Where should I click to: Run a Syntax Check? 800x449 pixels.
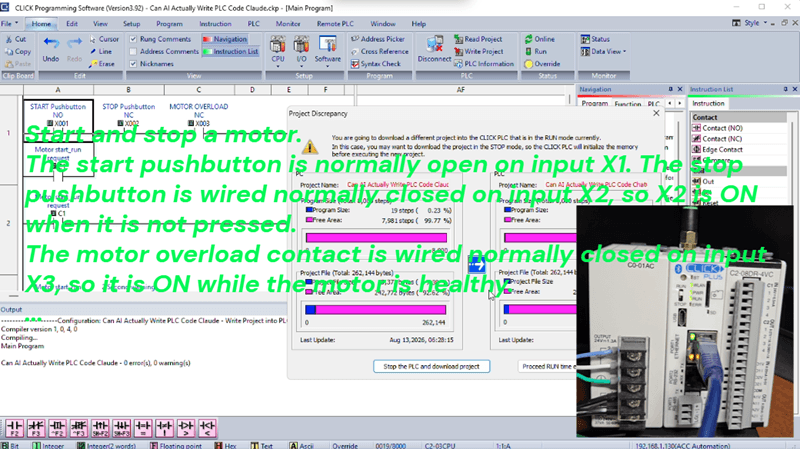click(376, 64)
